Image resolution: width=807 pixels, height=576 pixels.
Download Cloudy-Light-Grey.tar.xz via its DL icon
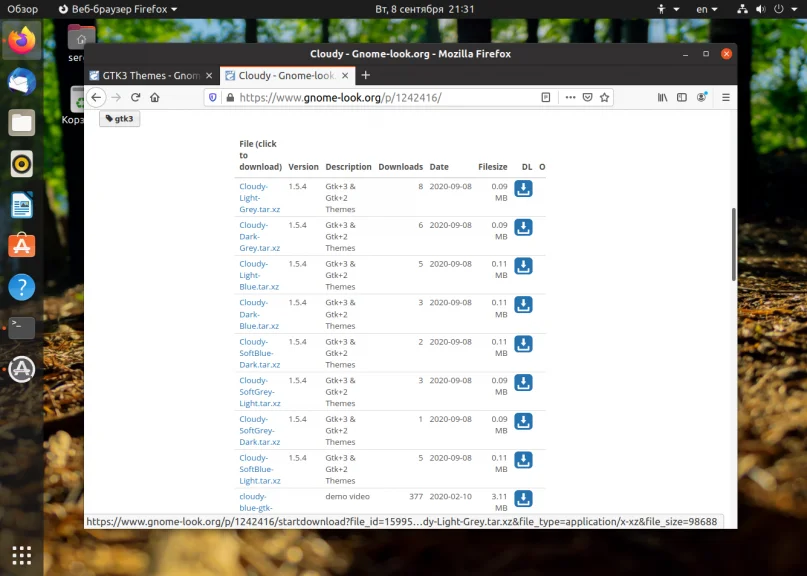point(523,188)
